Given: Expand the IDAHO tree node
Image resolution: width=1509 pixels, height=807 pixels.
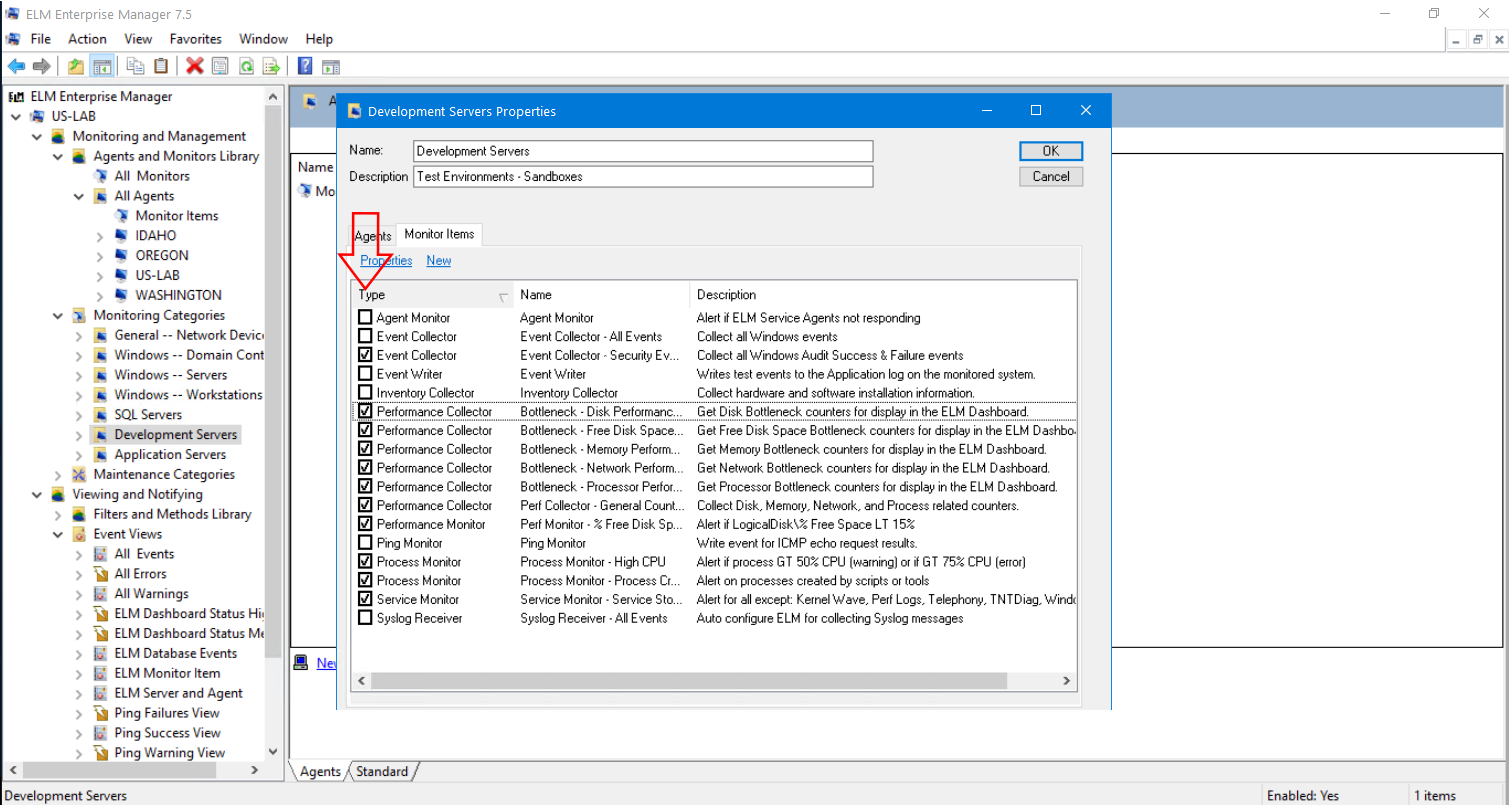Looking at the screenshot, I should click(99, 236).
